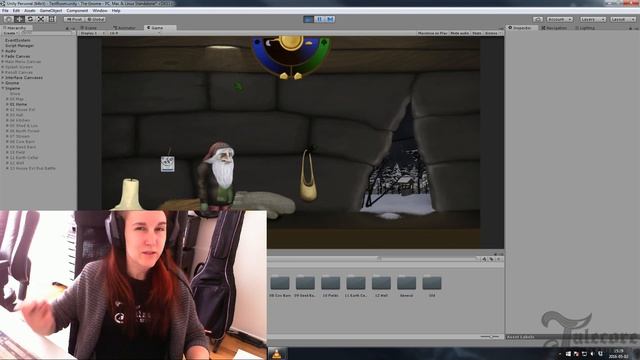The width and height of the screenshot is (640, 360).
Task: Select the Inspector tab
Action: [522, 28]
